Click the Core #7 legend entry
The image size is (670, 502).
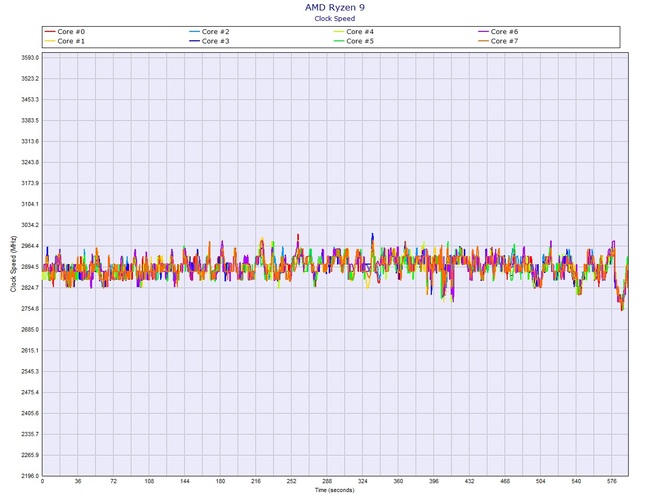tap(498, 41)
